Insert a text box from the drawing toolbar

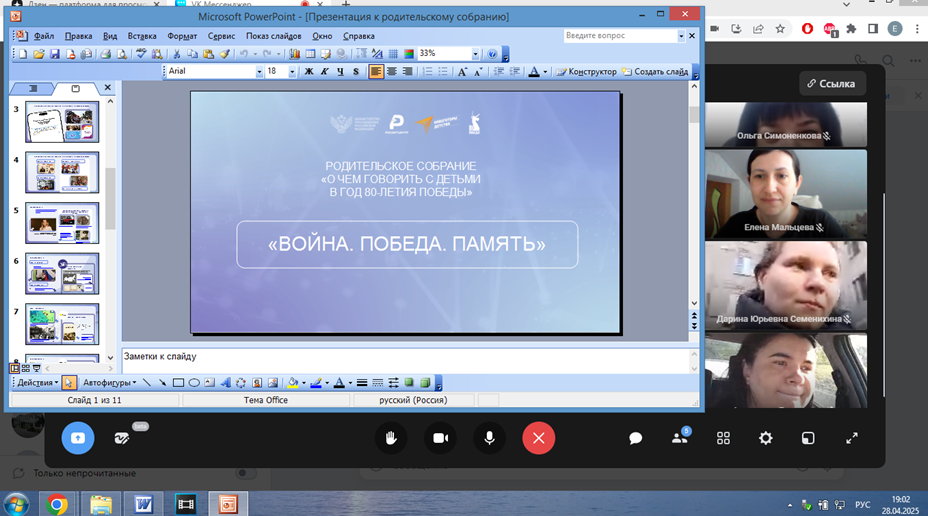[210, 383]
